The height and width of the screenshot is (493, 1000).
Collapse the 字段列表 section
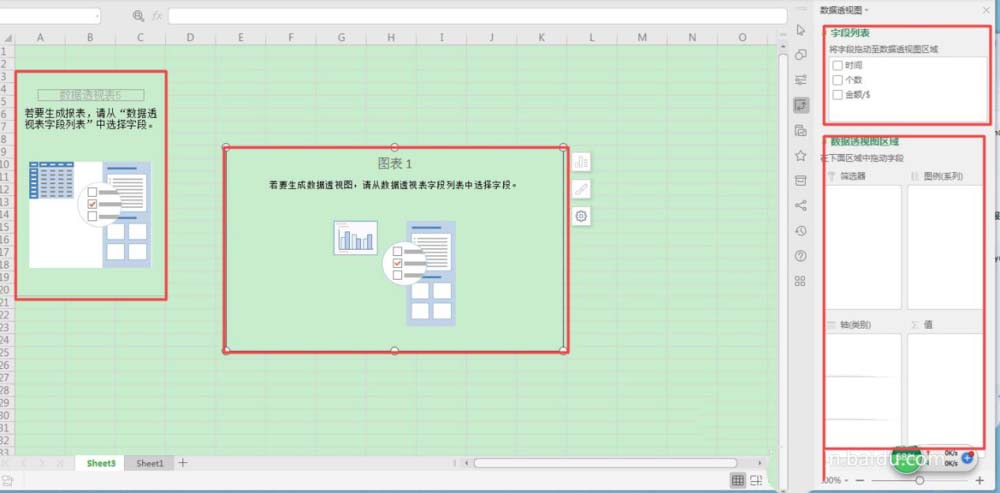click(825, 34)
